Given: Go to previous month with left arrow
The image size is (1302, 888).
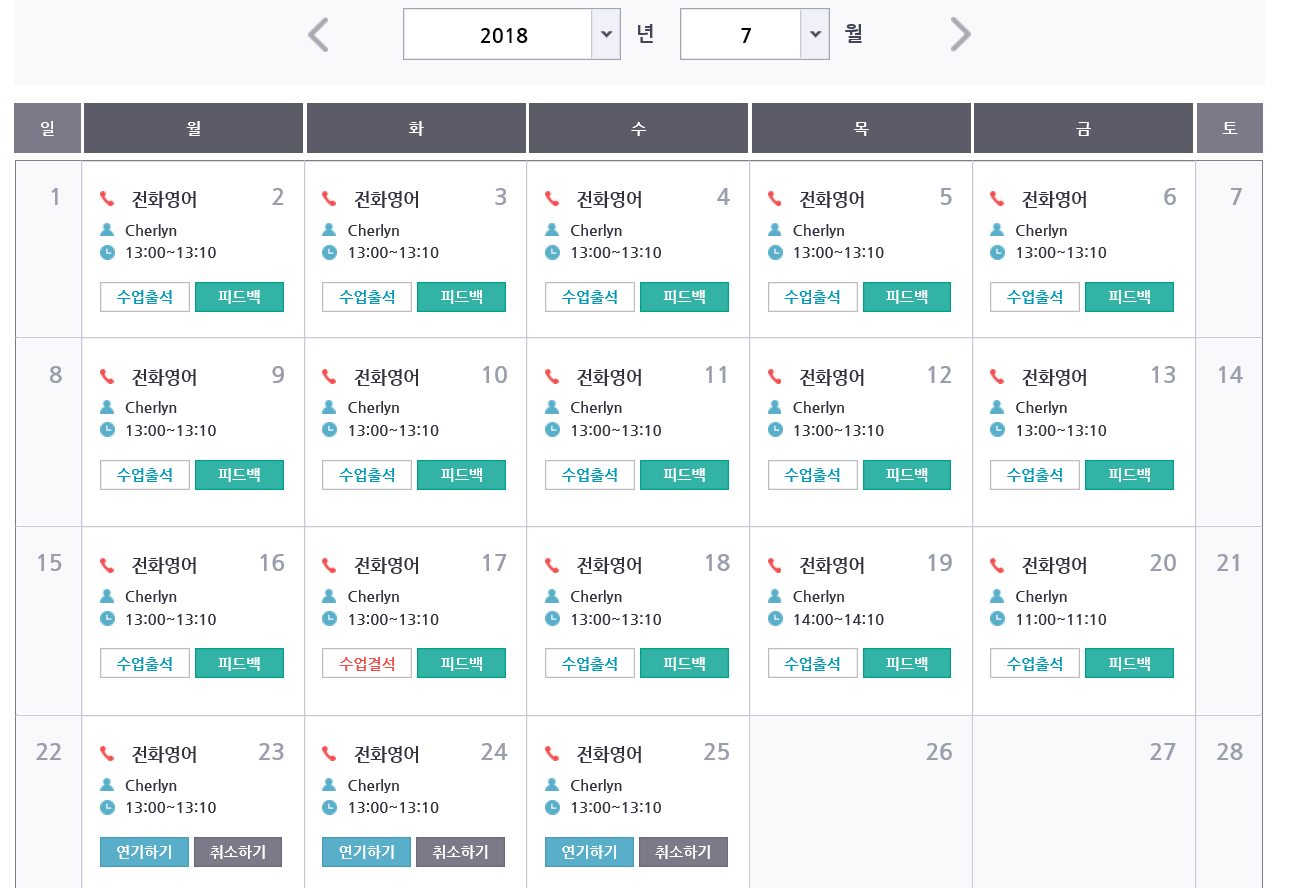Looking at the screenshot, I should [x=318, y=35].
